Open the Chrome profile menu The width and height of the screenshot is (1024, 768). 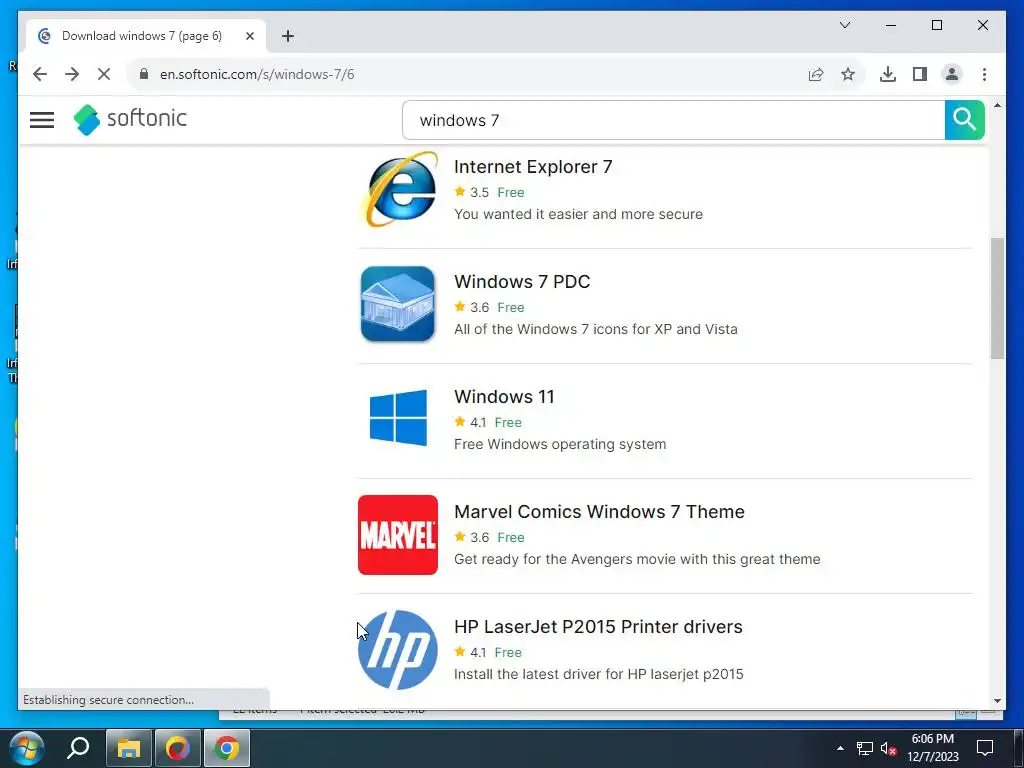pyautogui.click(x=952, y=74)
